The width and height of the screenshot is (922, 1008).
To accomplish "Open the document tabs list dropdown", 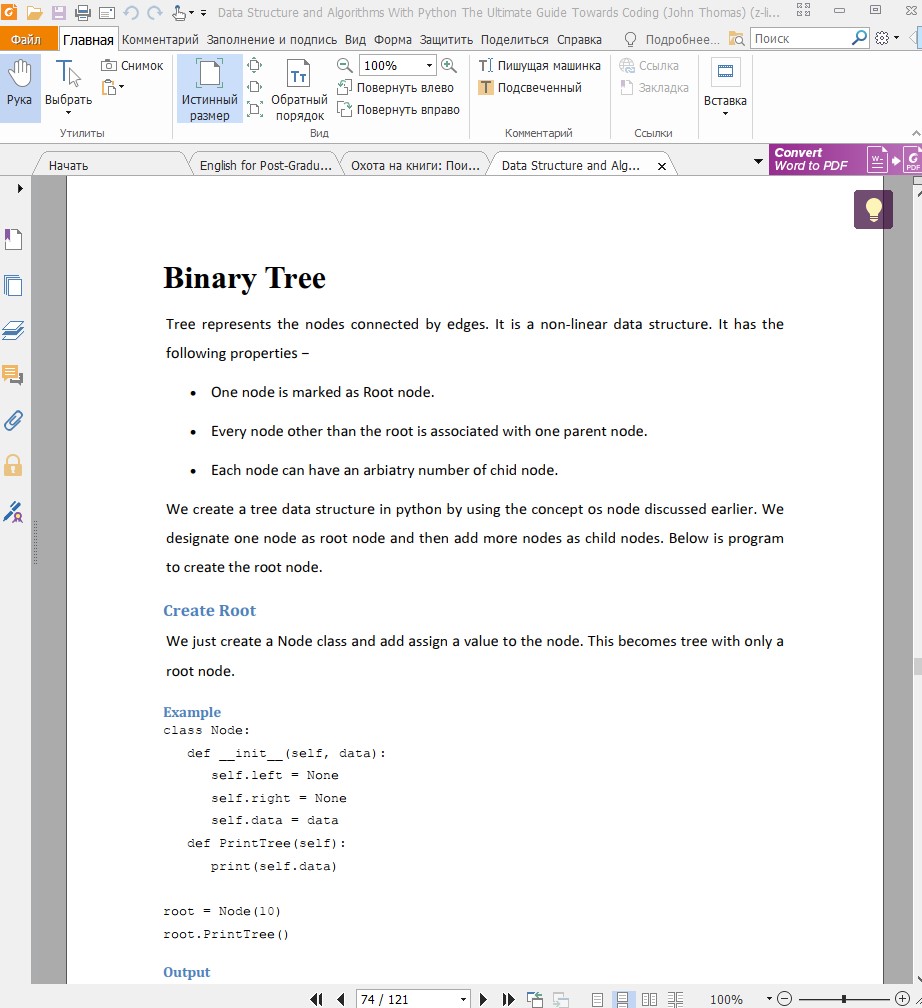I will [x=758, y=161].
